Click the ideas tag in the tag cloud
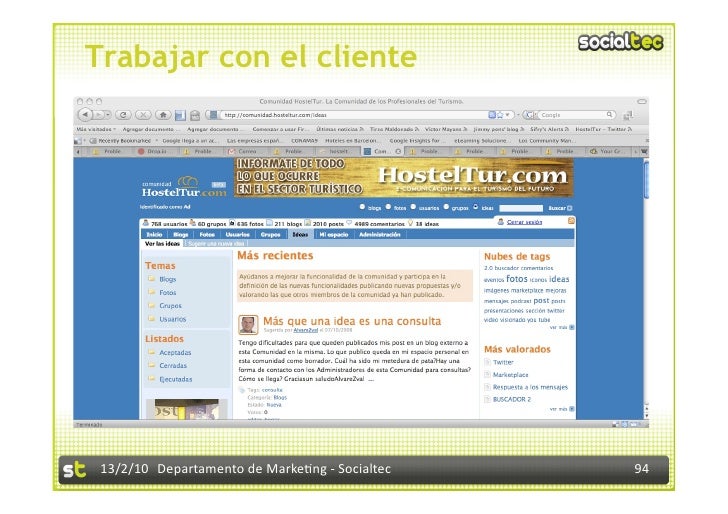The height and width of the screenshot is (514, 728). [559, 279]
